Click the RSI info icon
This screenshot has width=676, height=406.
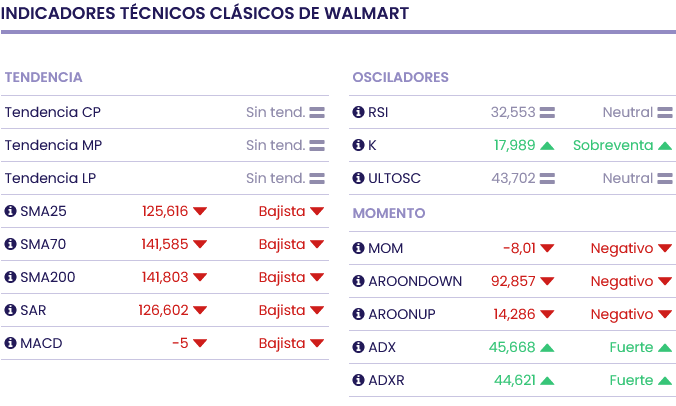tap(359, 112)
